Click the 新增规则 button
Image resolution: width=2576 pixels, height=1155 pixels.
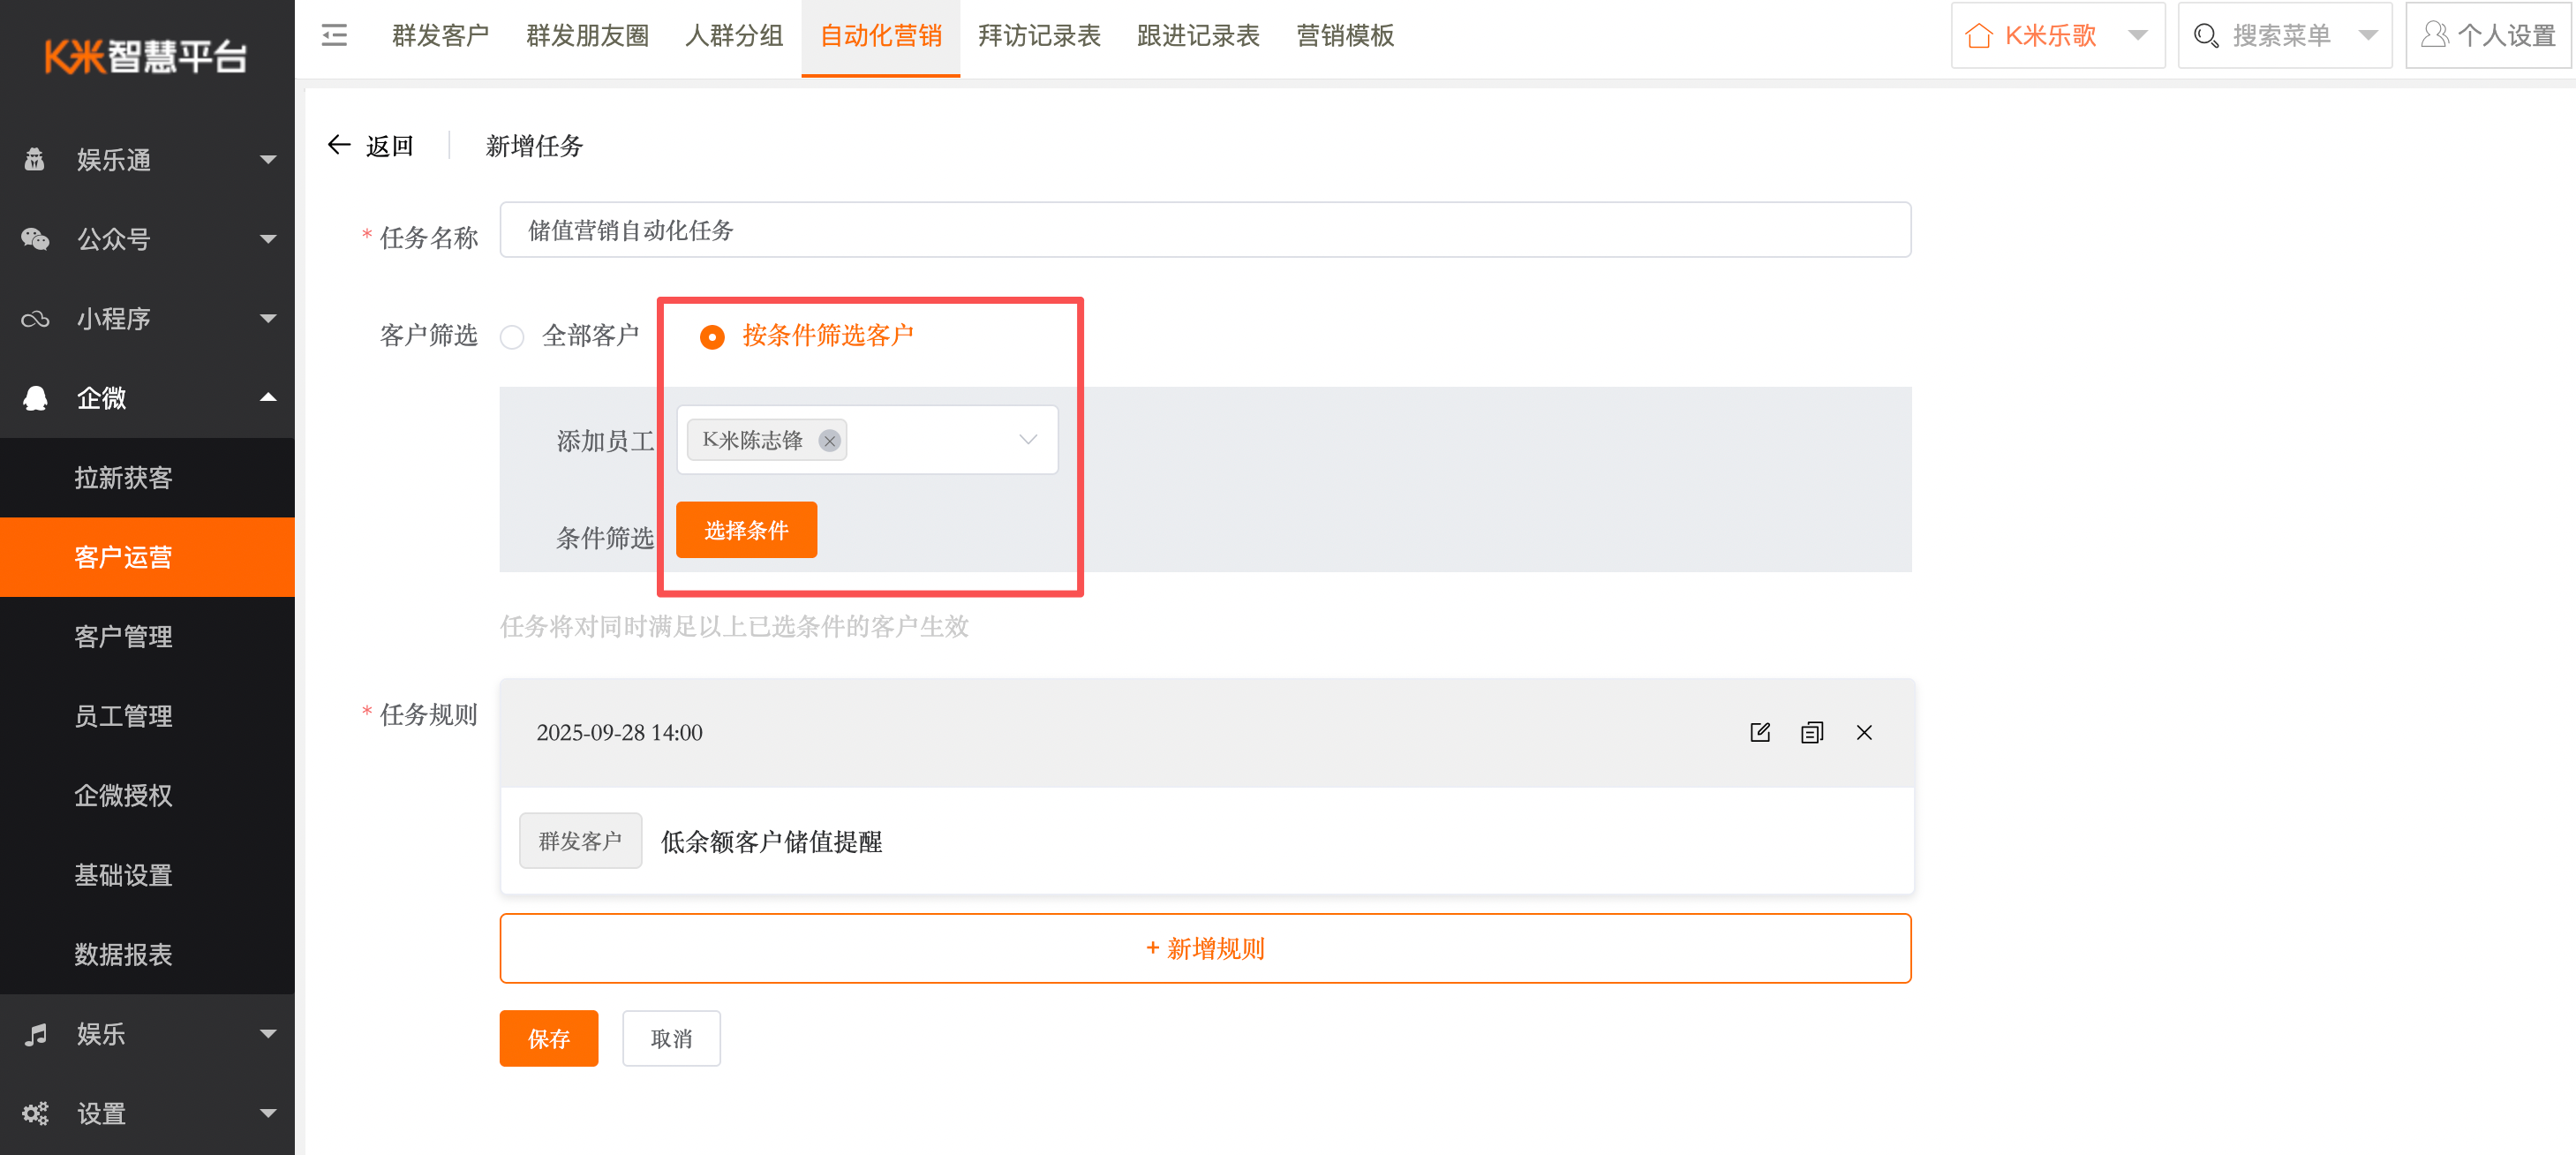click(x=1205, y=948)
